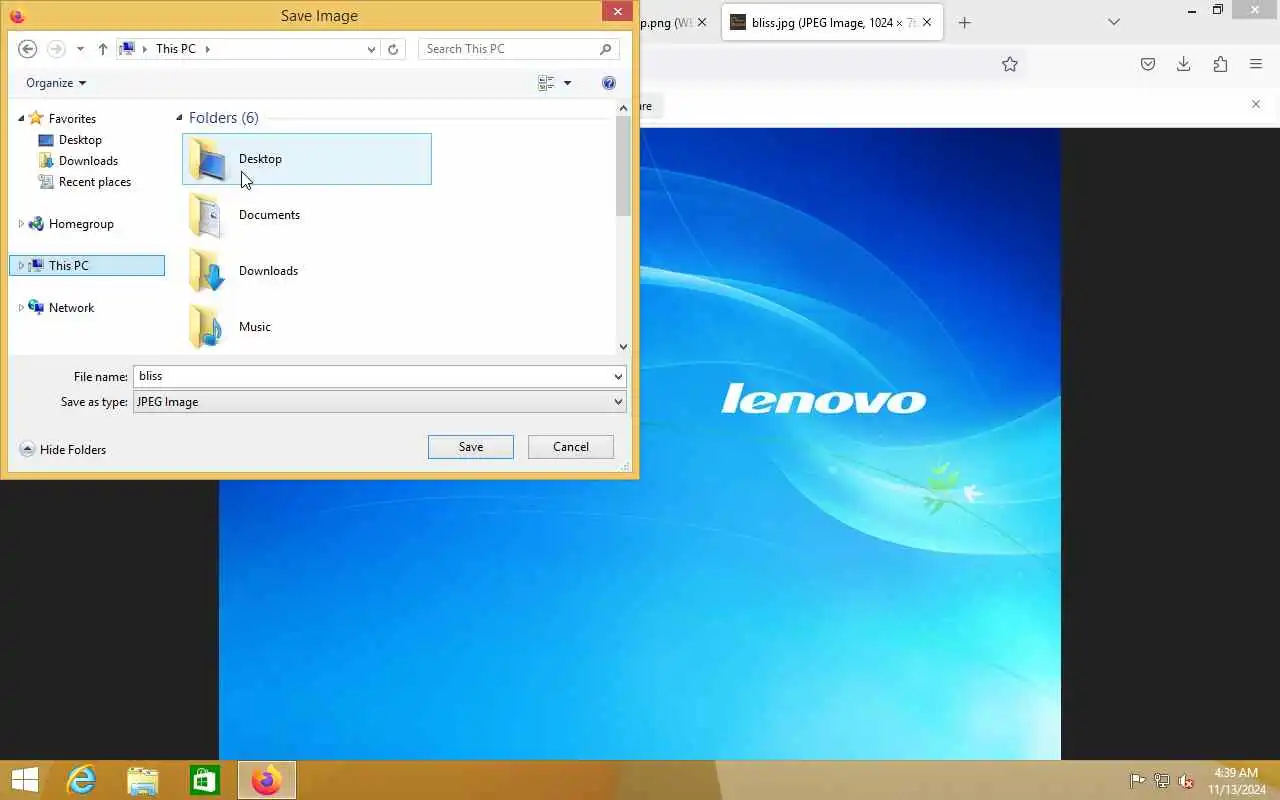
Task: Click the search magnifier icon
Action: point(606,49)
